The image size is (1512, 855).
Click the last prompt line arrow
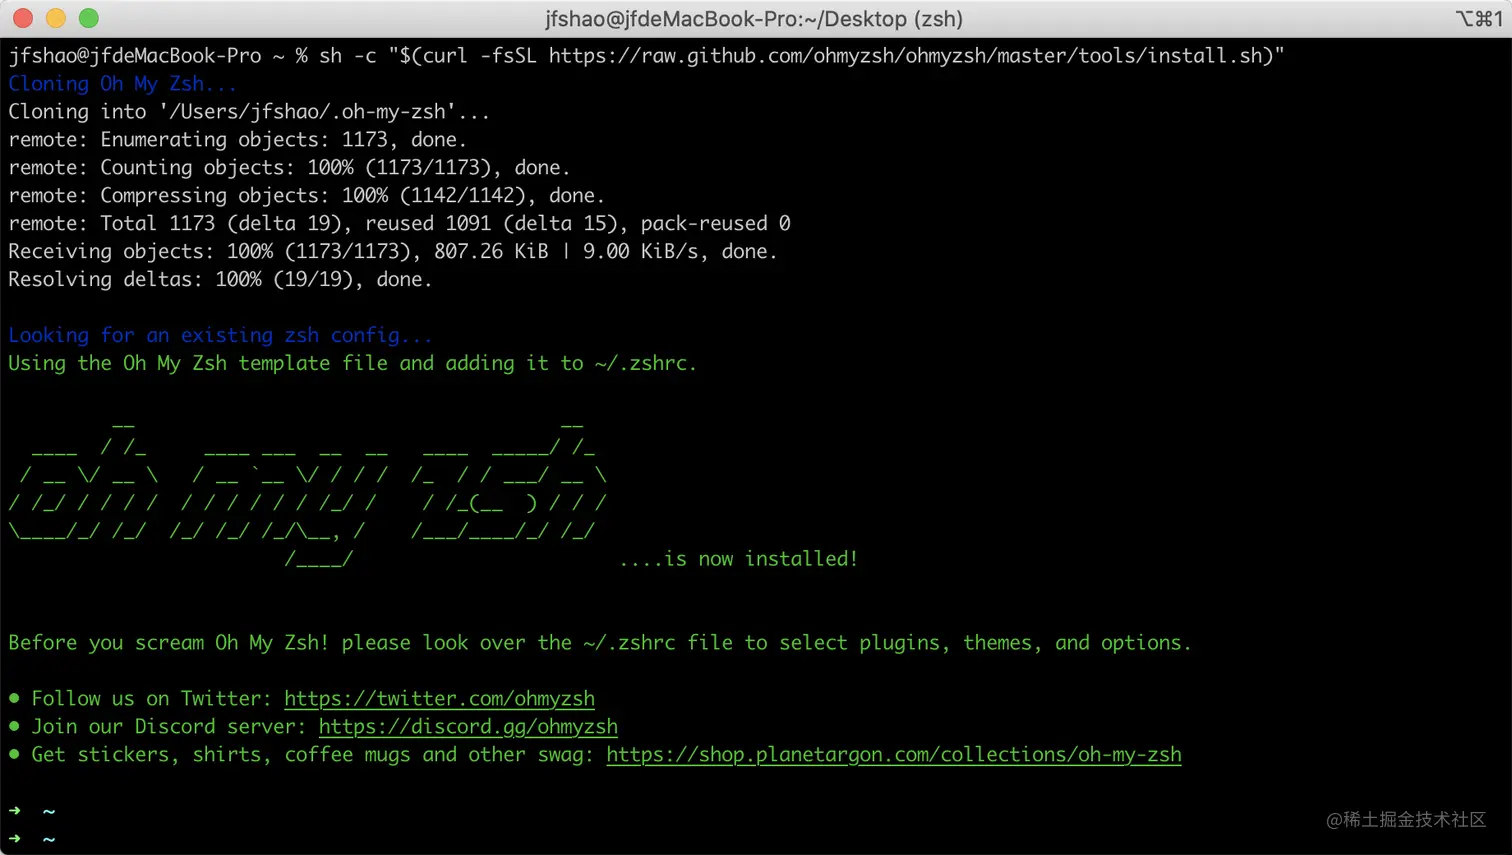15,838
